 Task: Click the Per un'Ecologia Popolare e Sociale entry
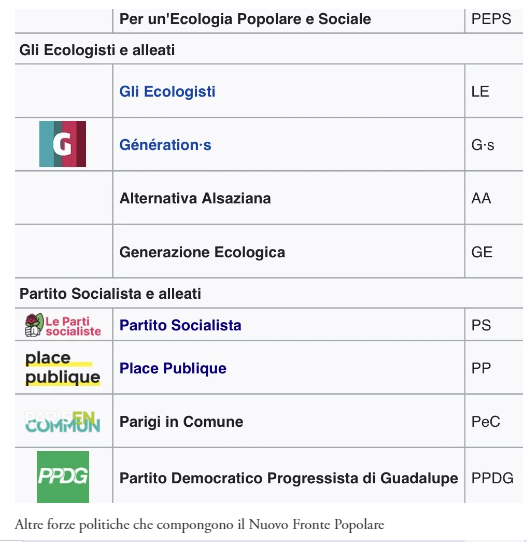pyautogui.click(x=245, y=19)
